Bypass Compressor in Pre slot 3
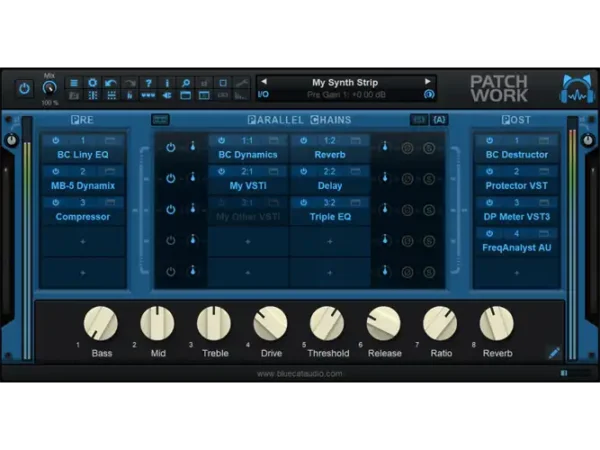The image size is (600, 450). click(x=56, y=202)
